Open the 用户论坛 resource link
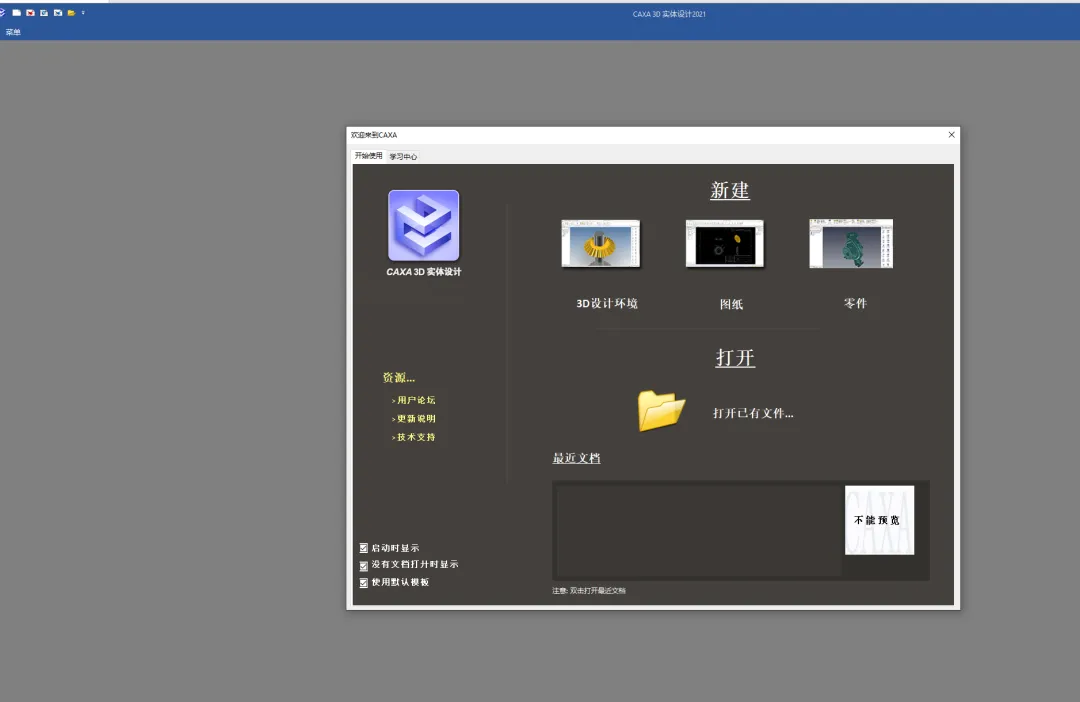1080x702 pixels. coord(414,400)
